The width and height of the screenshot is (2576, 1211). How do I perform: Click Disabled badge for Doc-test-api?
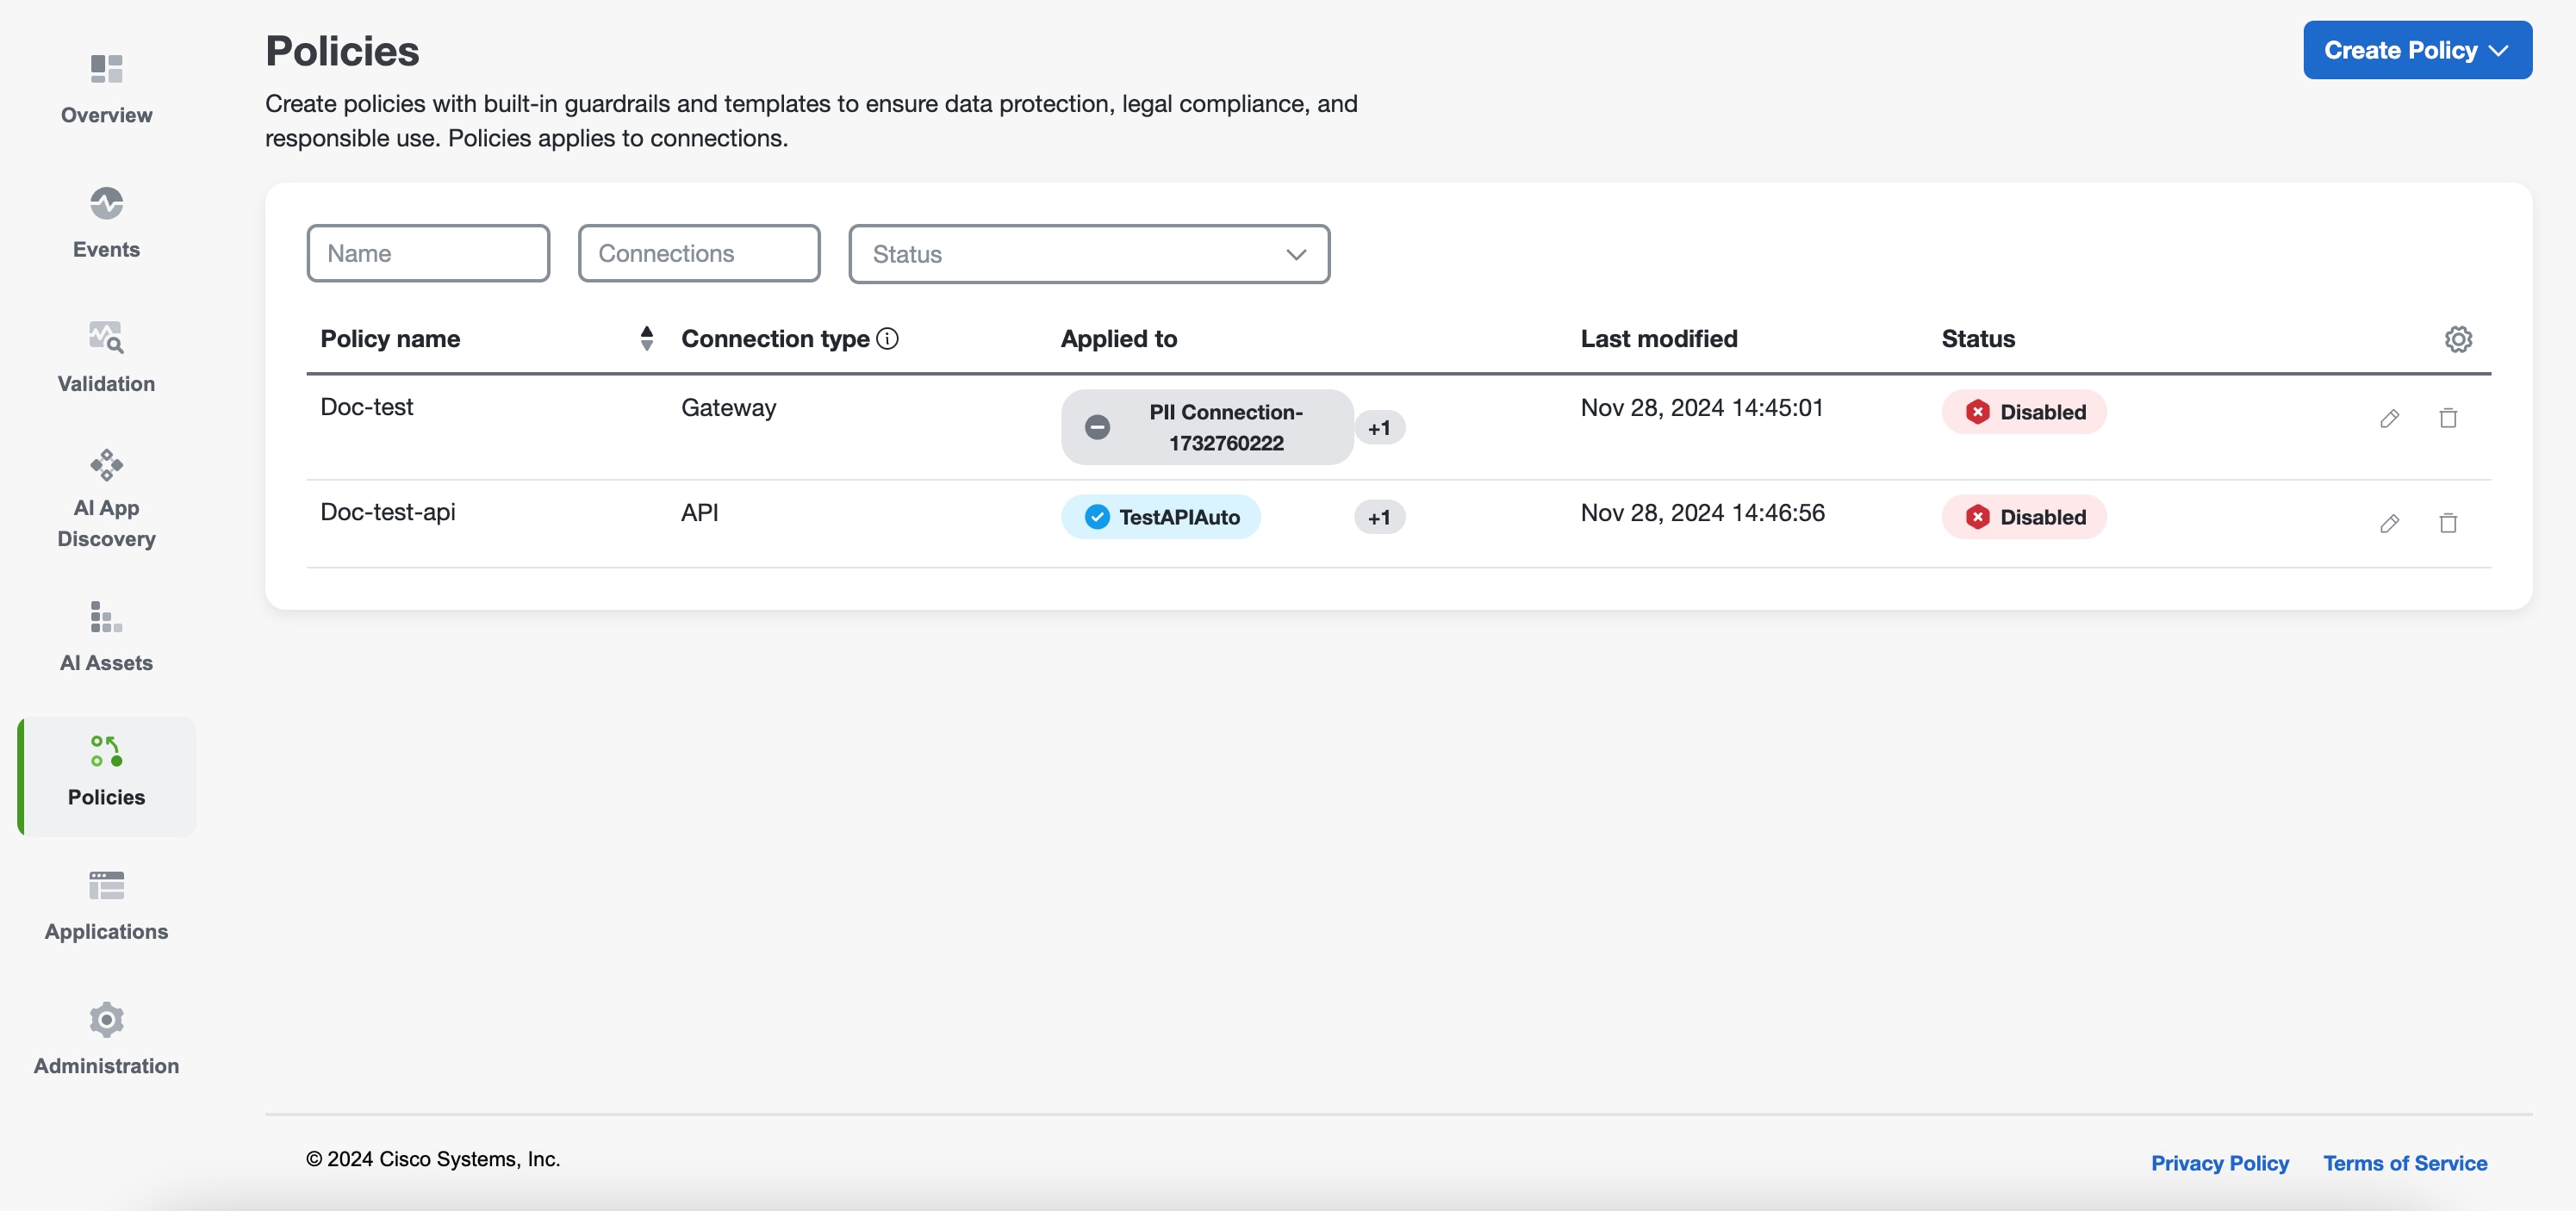click(x=2024, y=517)
